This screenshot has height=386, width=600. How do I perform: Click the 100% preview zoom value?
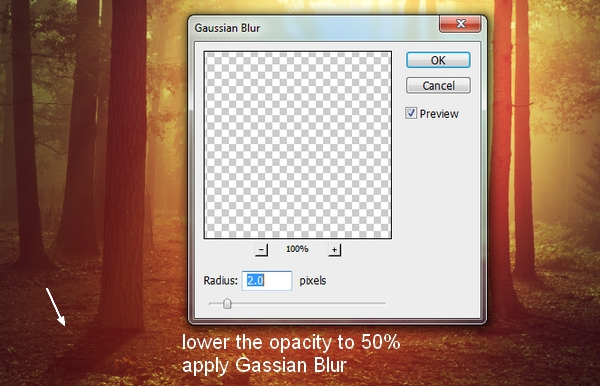297,249
